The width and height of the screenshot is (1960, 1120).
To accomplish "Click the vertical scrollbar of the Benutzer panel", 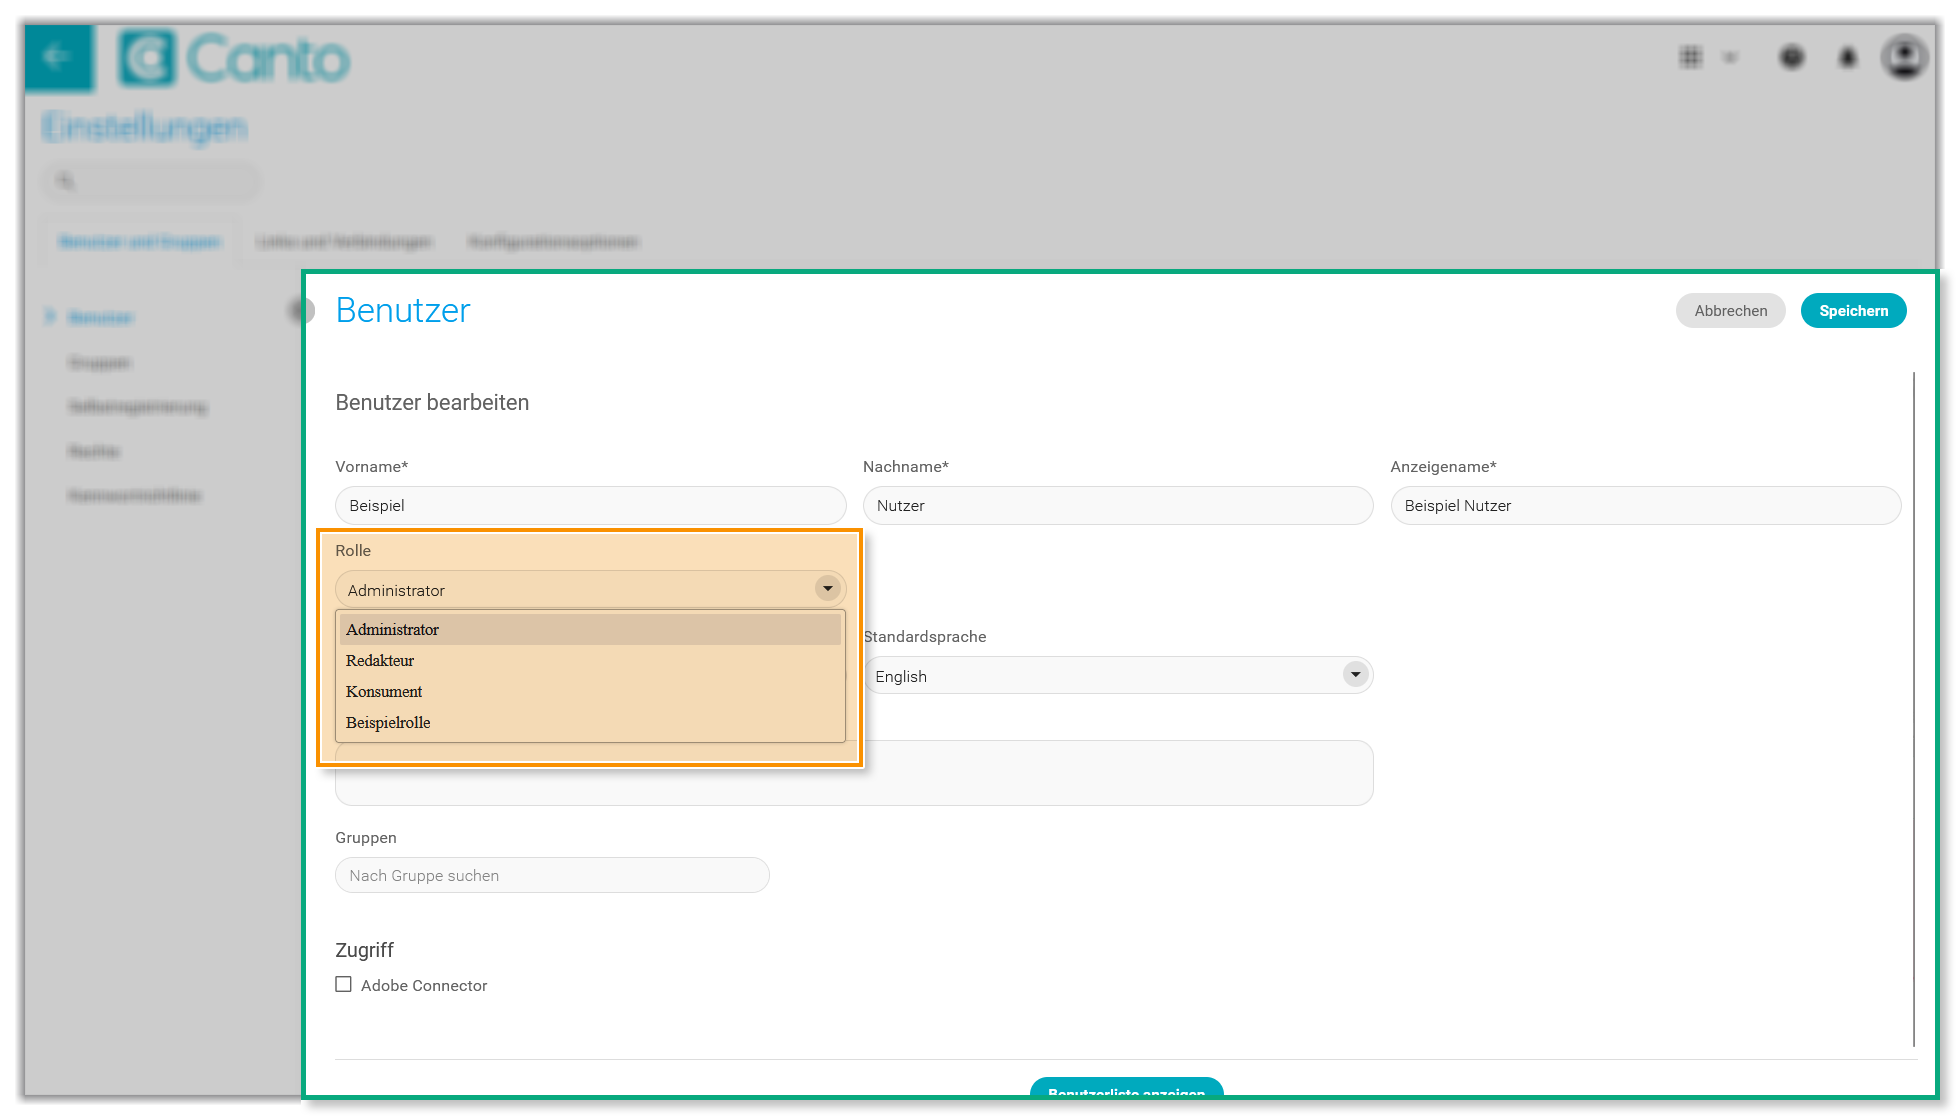I will click(x=1913, y=708).
